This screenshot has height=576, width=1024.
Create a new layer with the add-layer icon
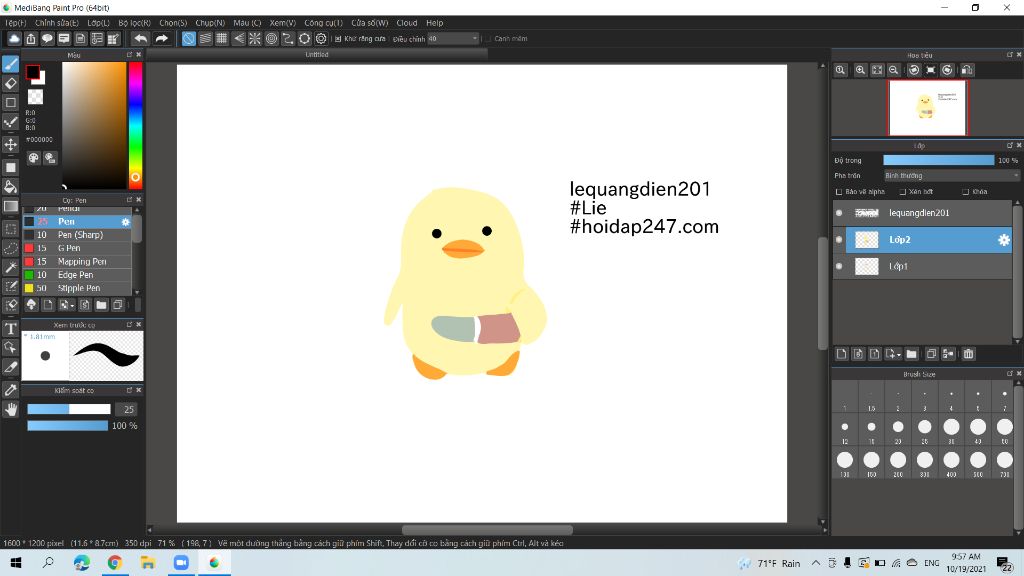(x=841, y=353)
